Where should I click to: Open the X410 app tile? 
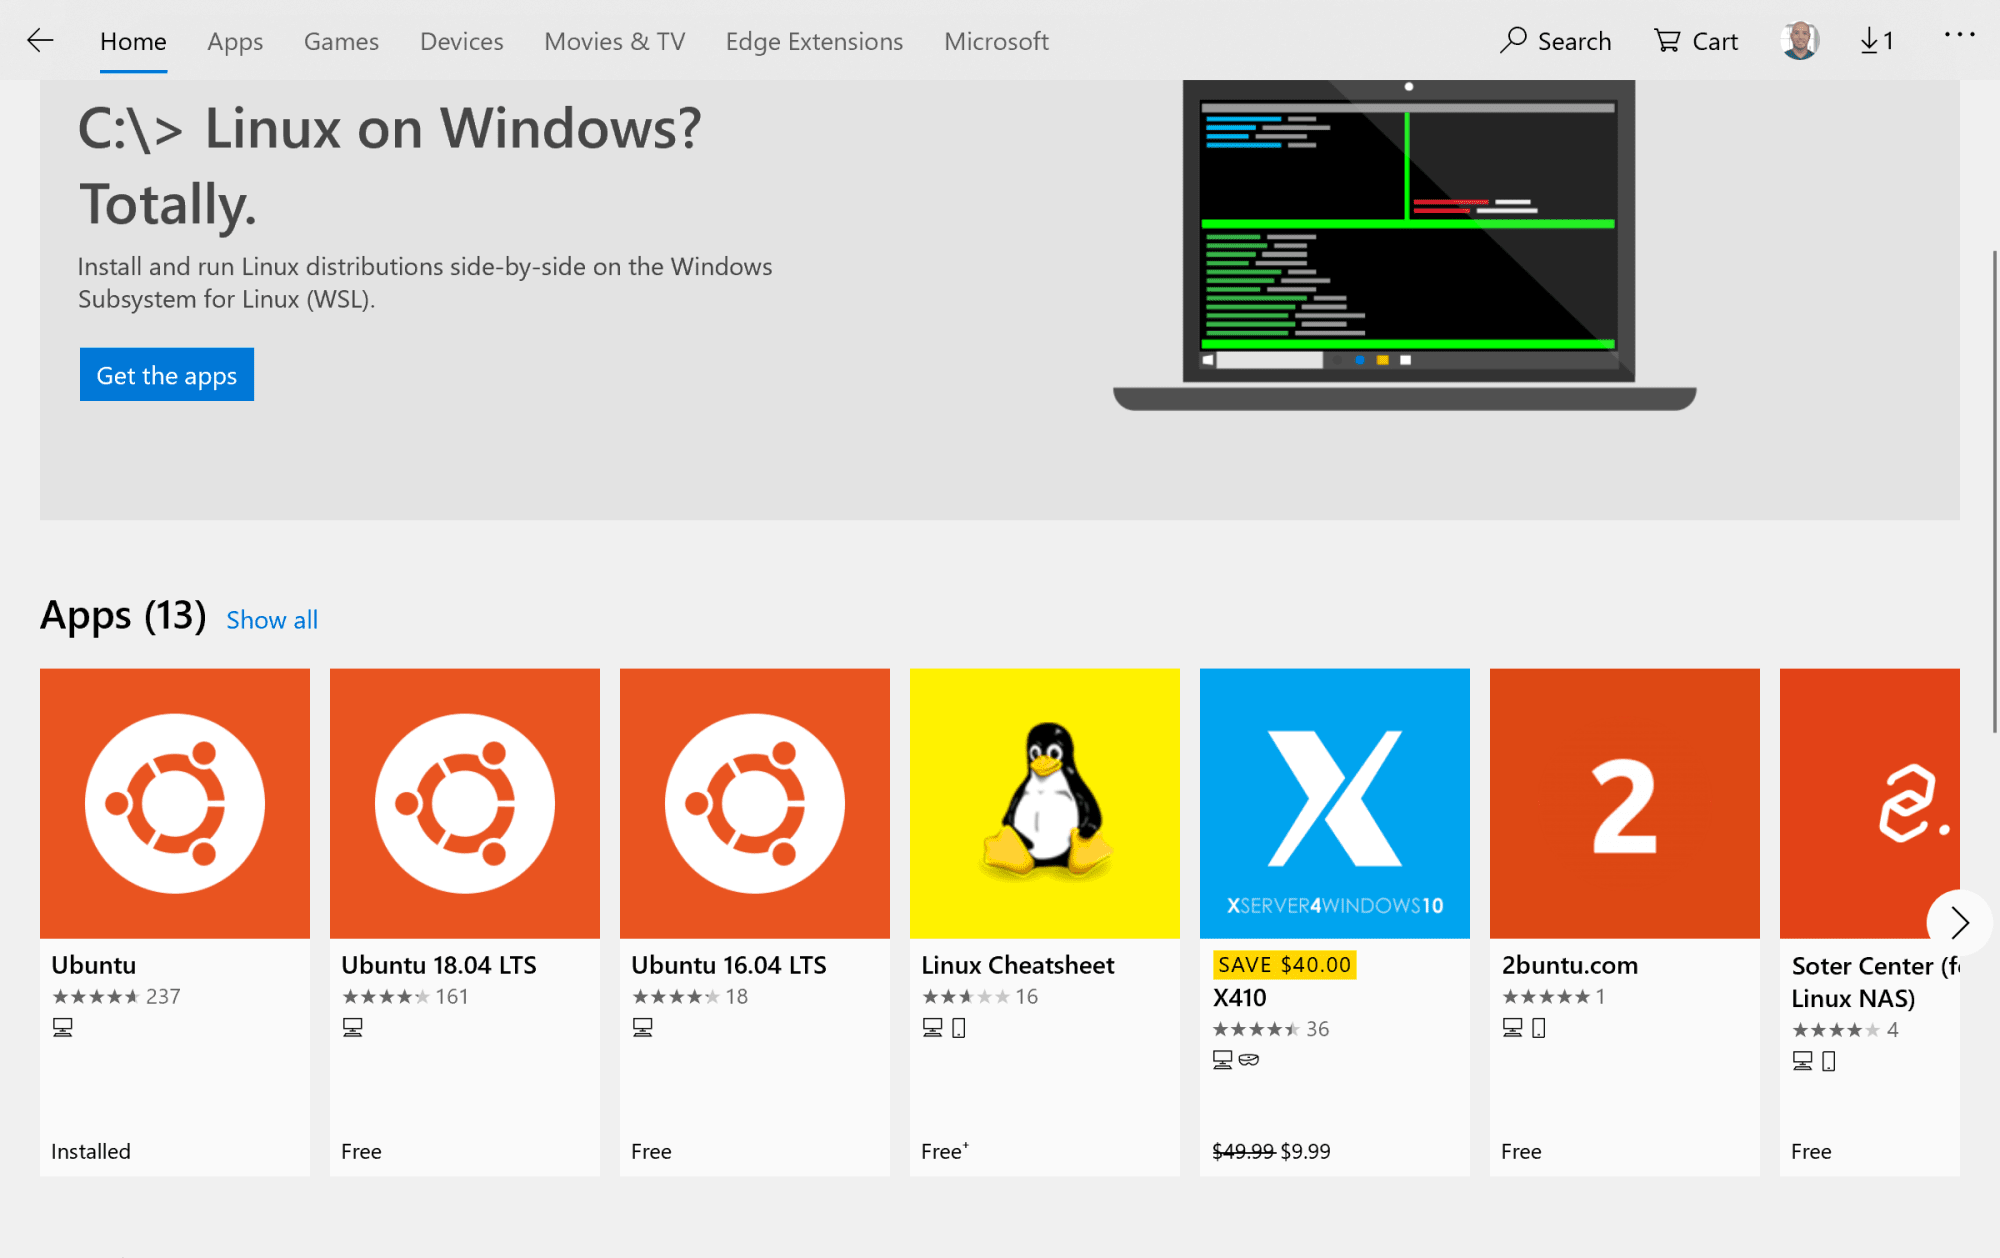point(1334,803)
